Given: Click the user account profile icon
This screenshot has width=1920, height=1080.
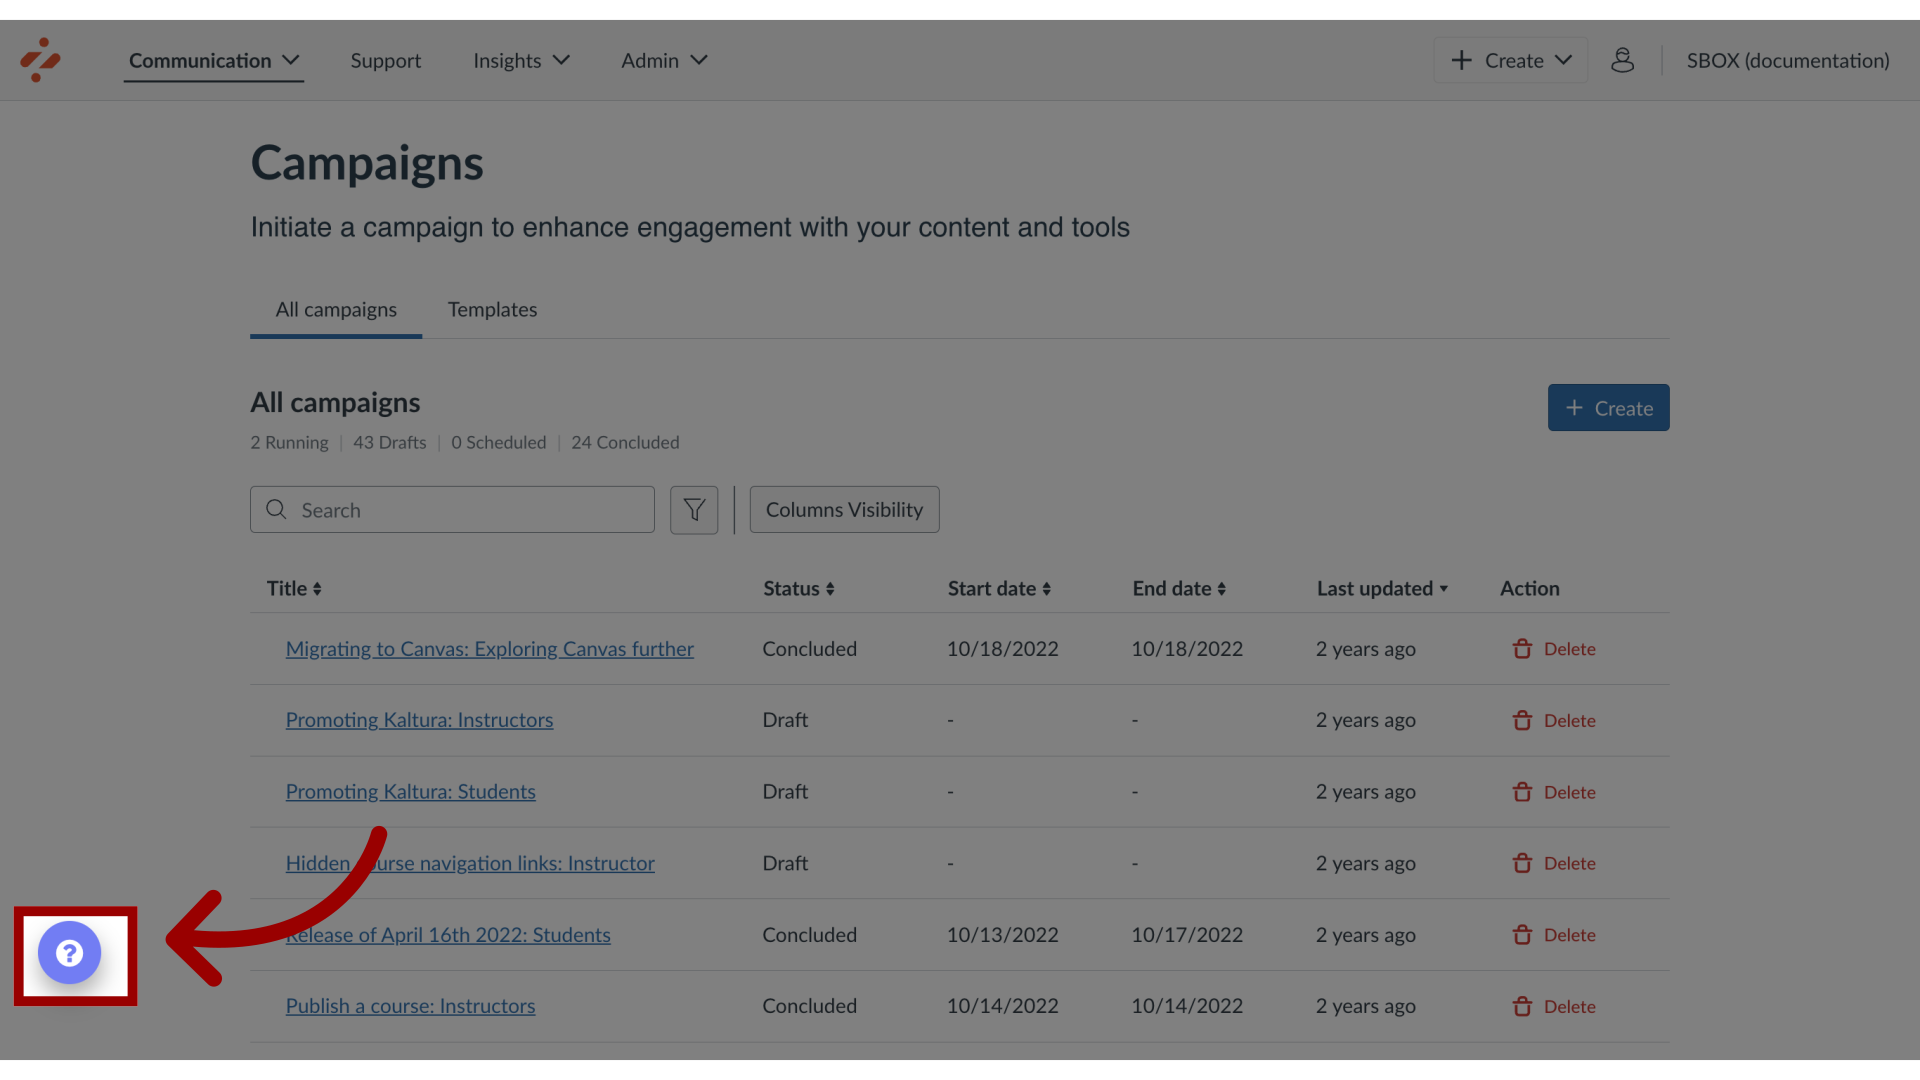Looking at the screenshot, I should coord(1623,59).
